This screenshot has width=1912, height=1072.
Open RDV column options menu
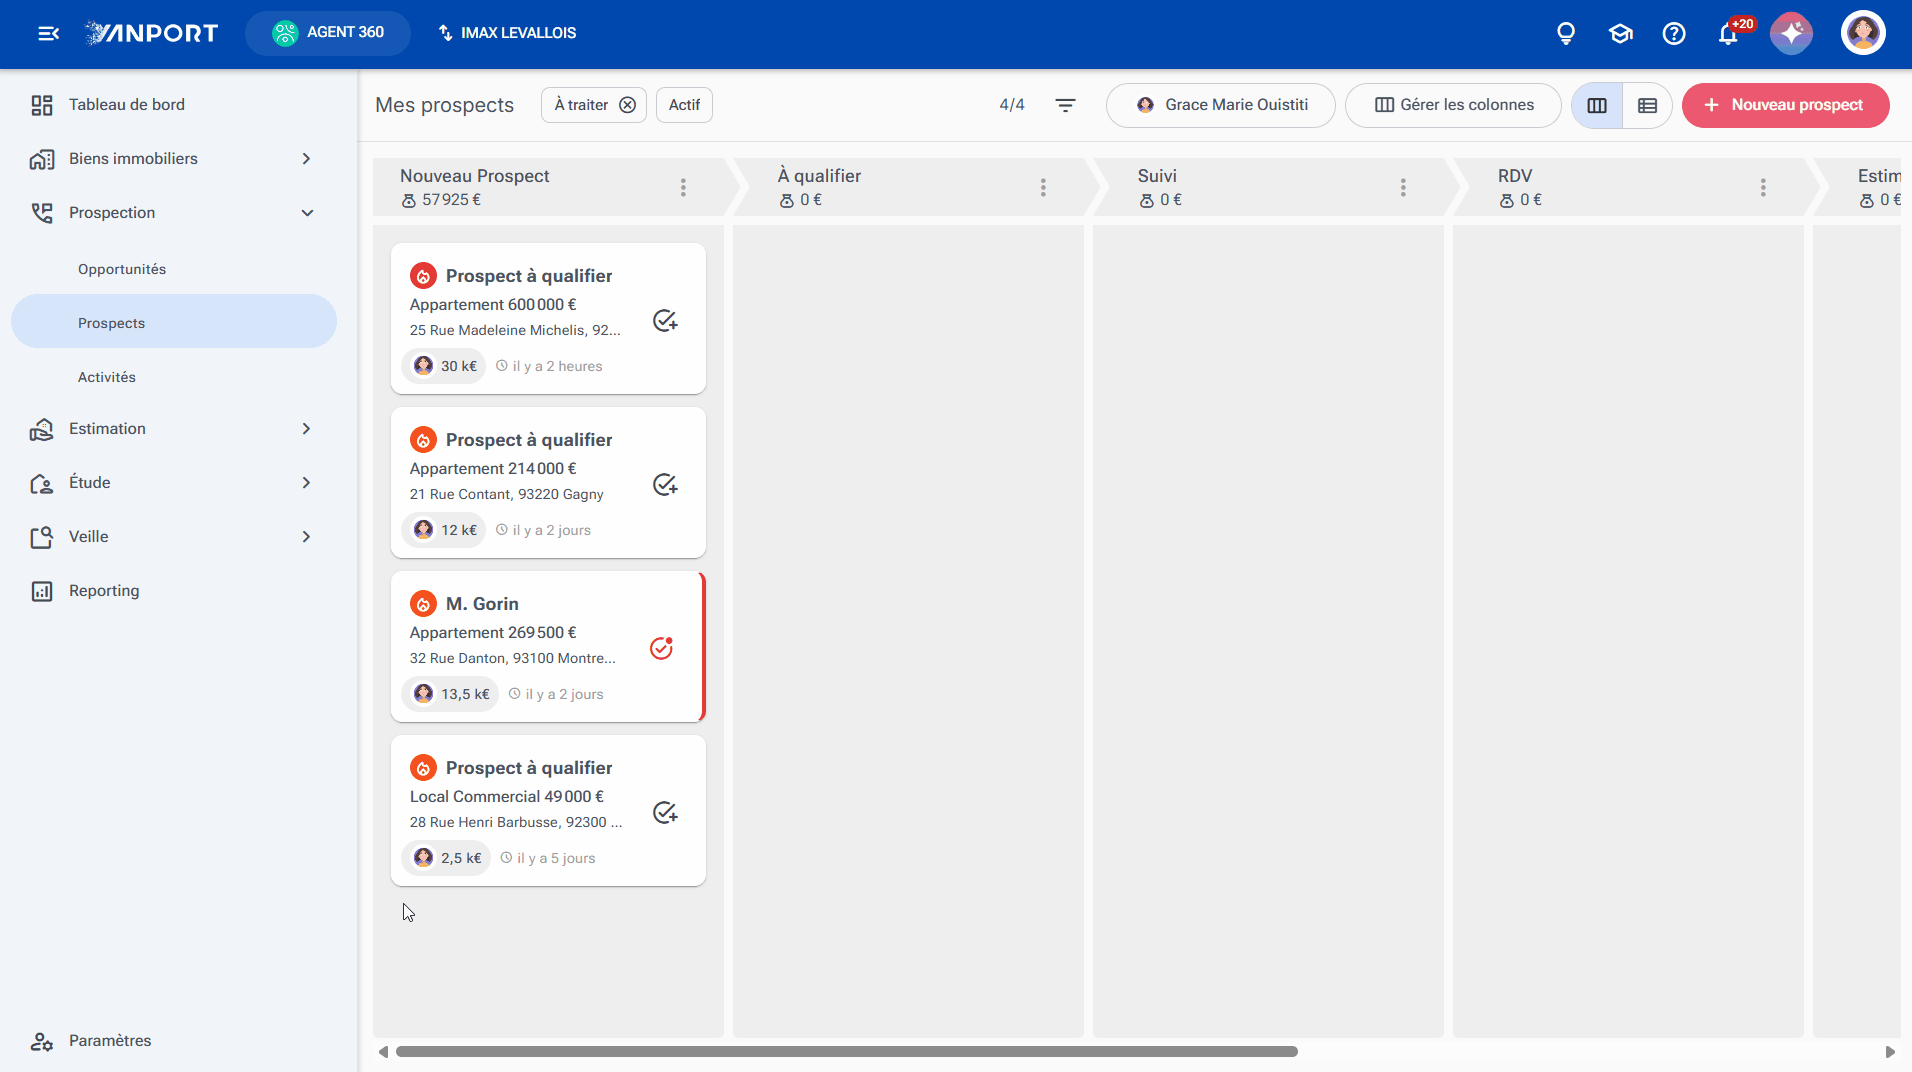[1763, 187]
